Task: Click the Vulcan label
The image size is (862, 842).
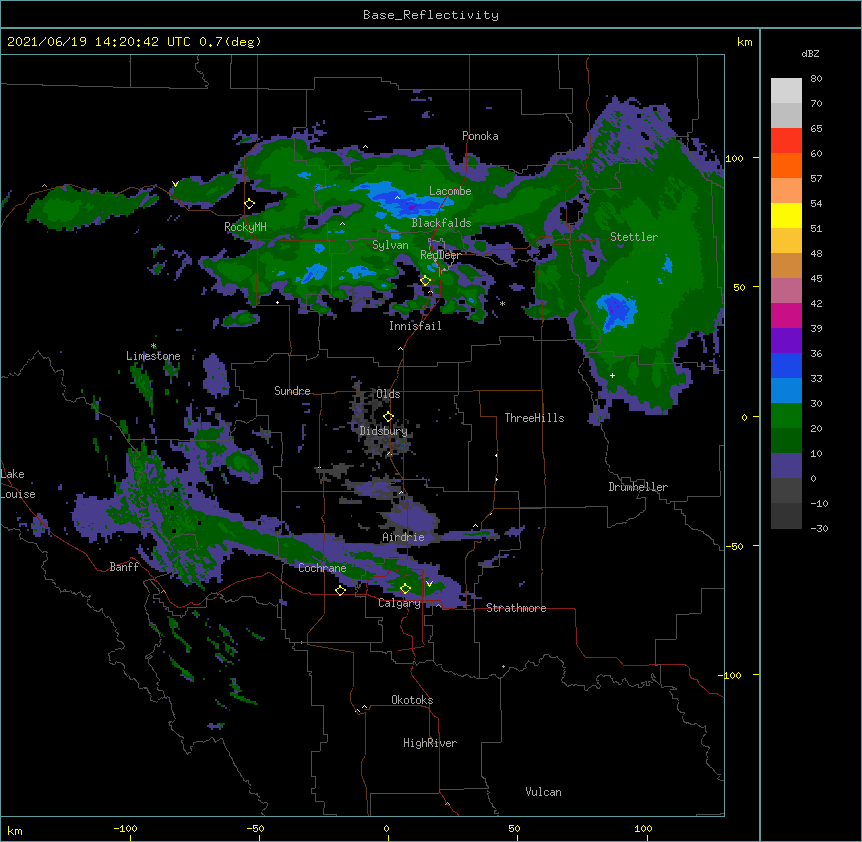Action: pyautogui.click(x=543, y=792)
